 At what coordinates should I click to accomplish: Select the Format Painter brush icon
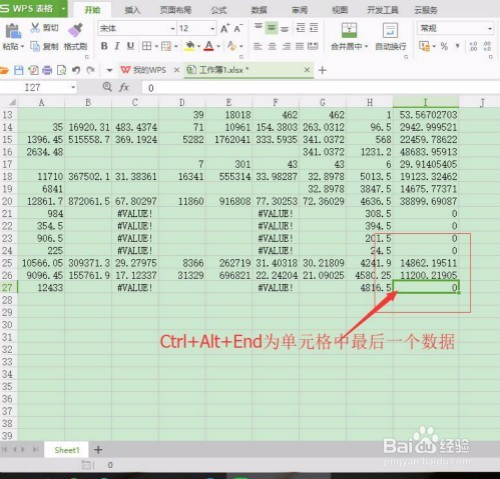pyautogui.click(x=76, y=30)
